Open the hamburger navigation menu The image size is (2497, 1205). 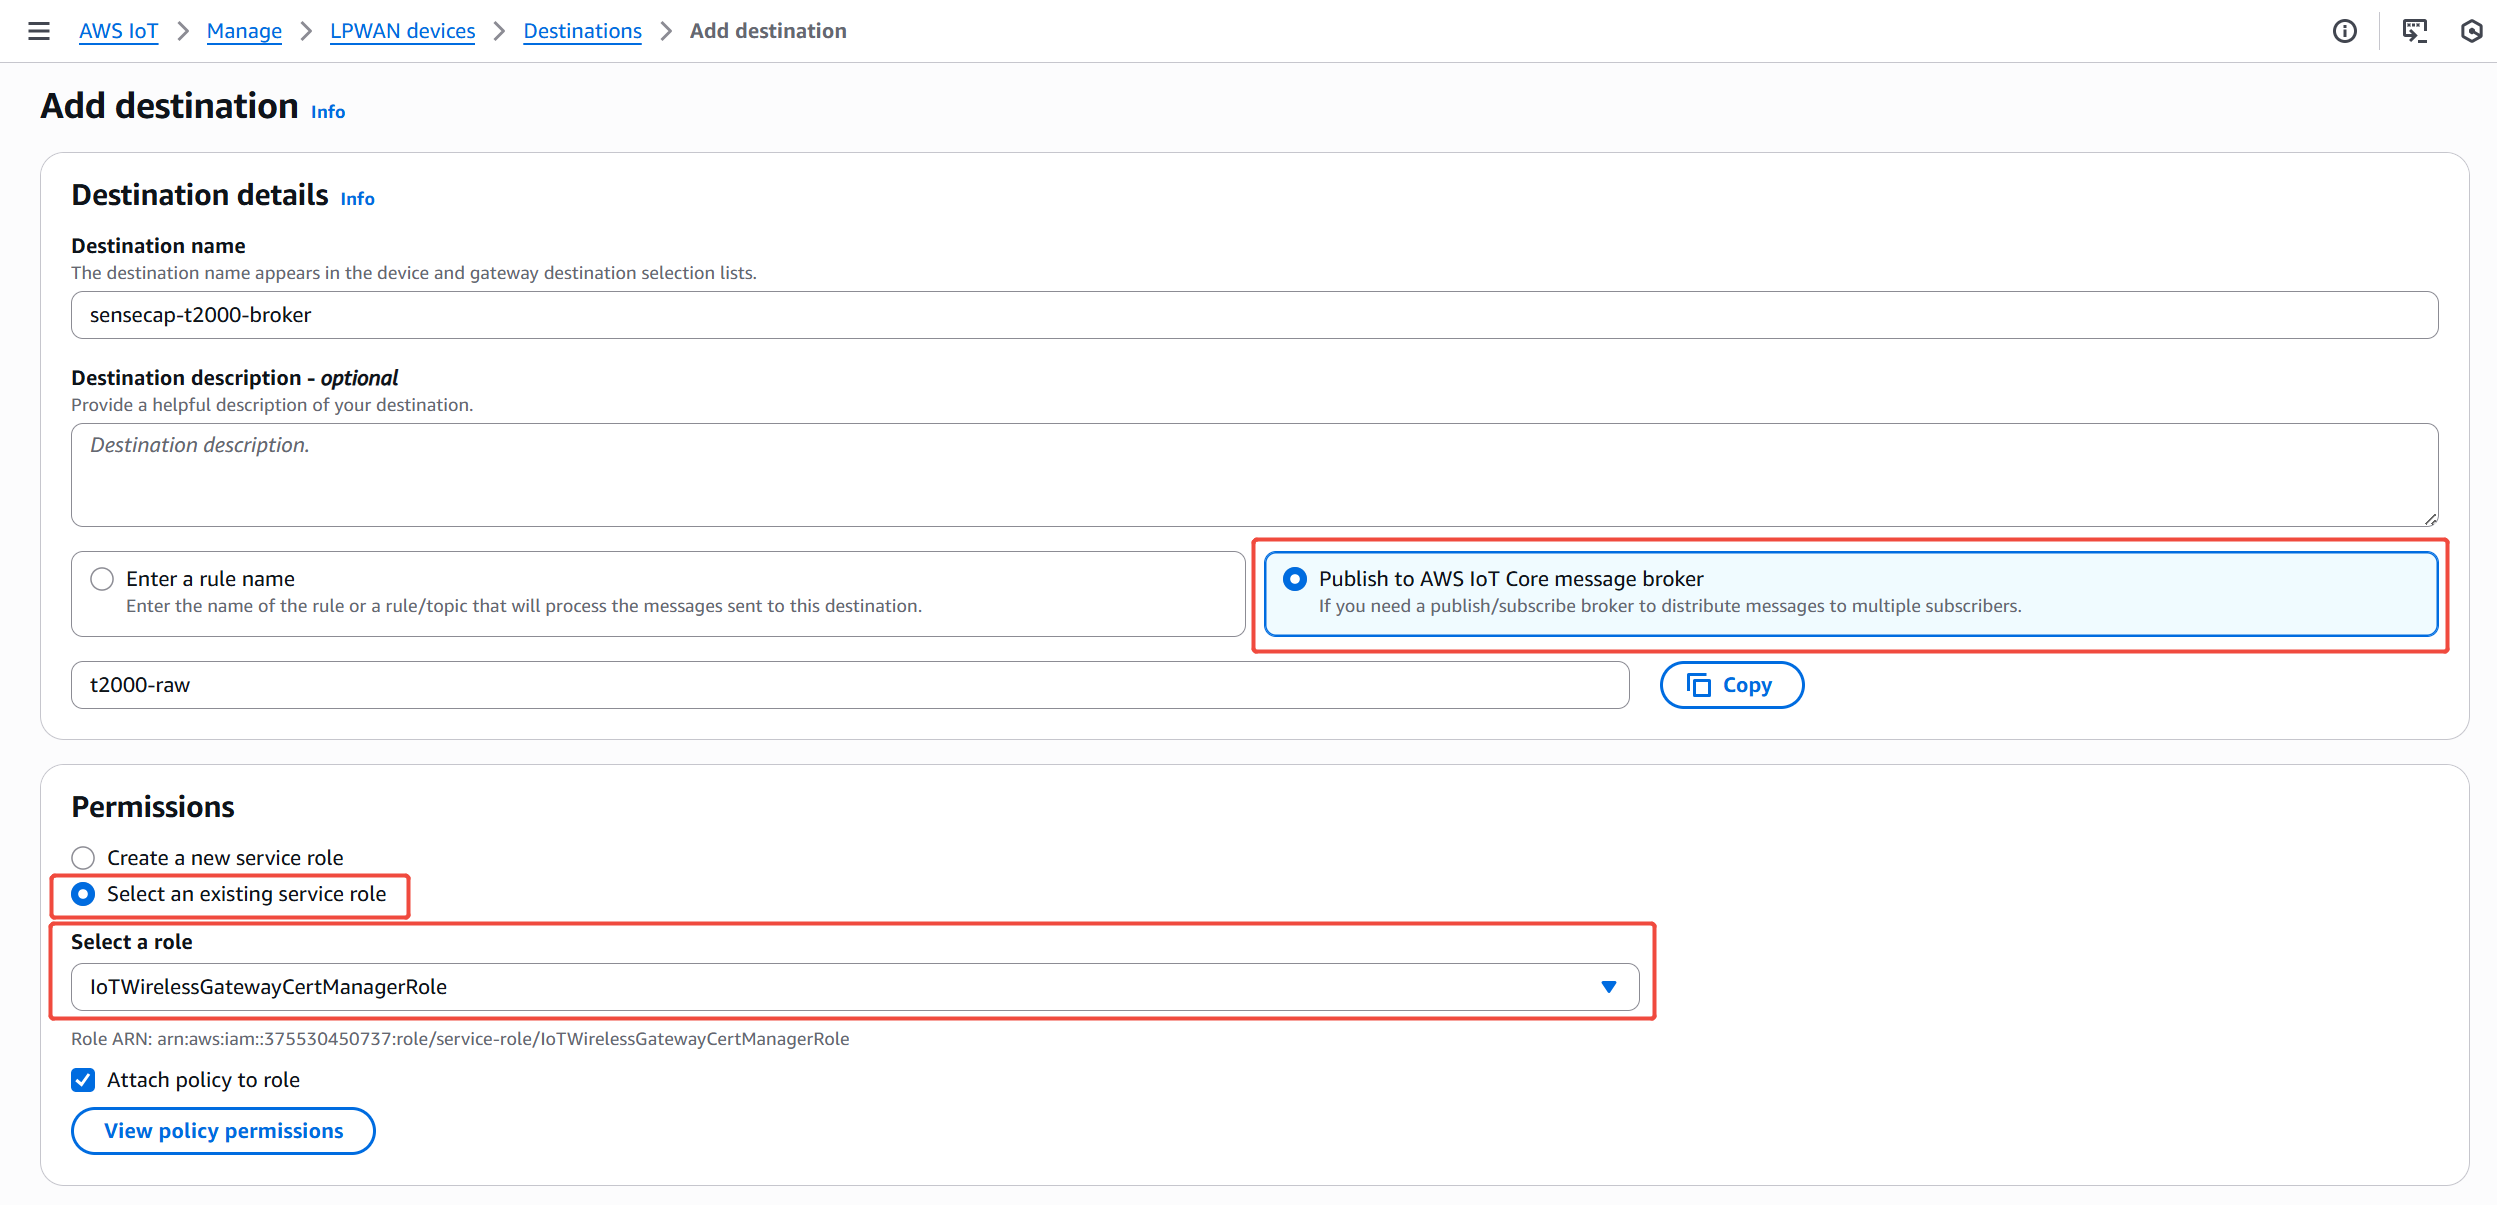click(x=39, y=31)
